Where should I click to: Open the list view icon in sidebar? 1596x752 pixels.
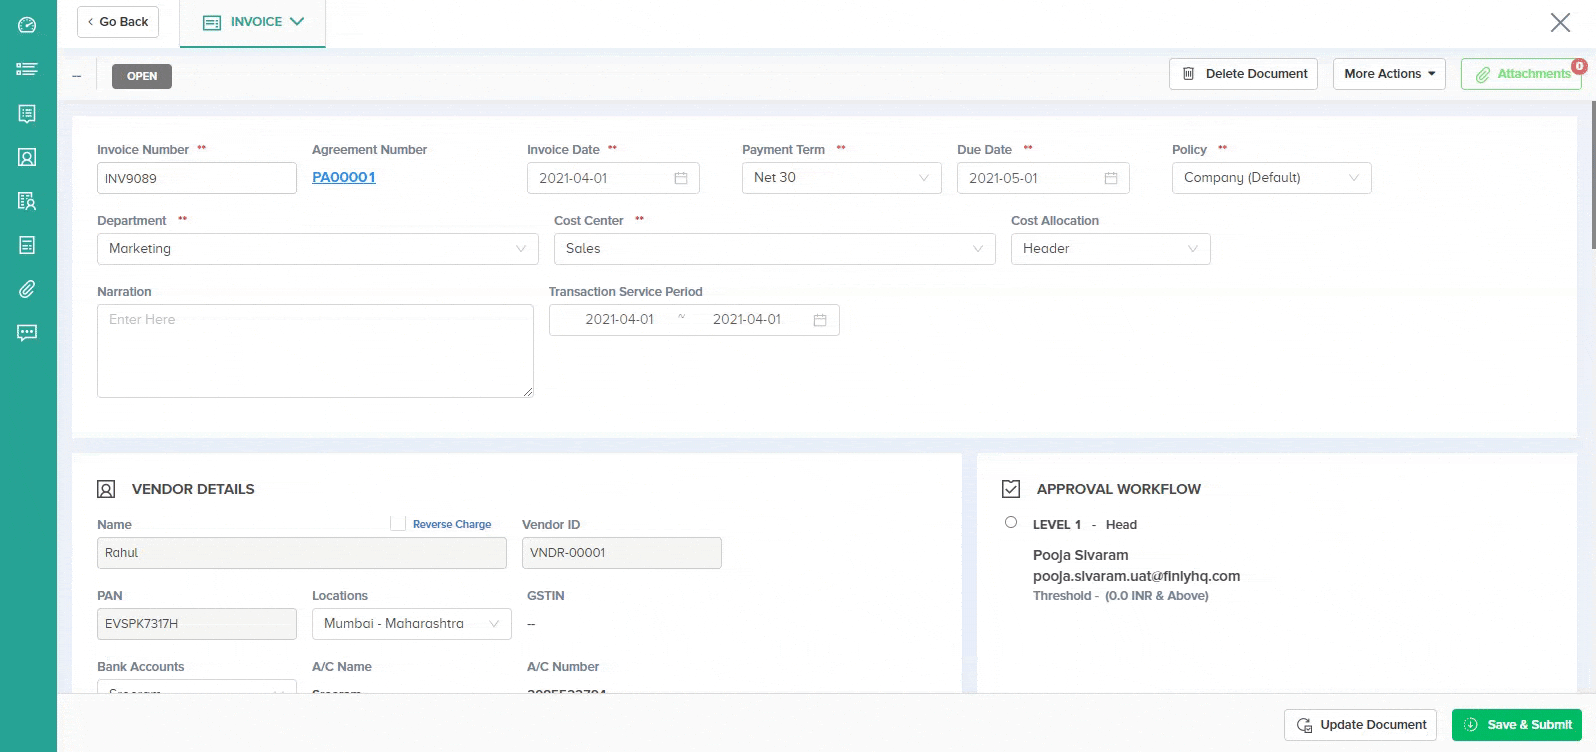[27, 69]
